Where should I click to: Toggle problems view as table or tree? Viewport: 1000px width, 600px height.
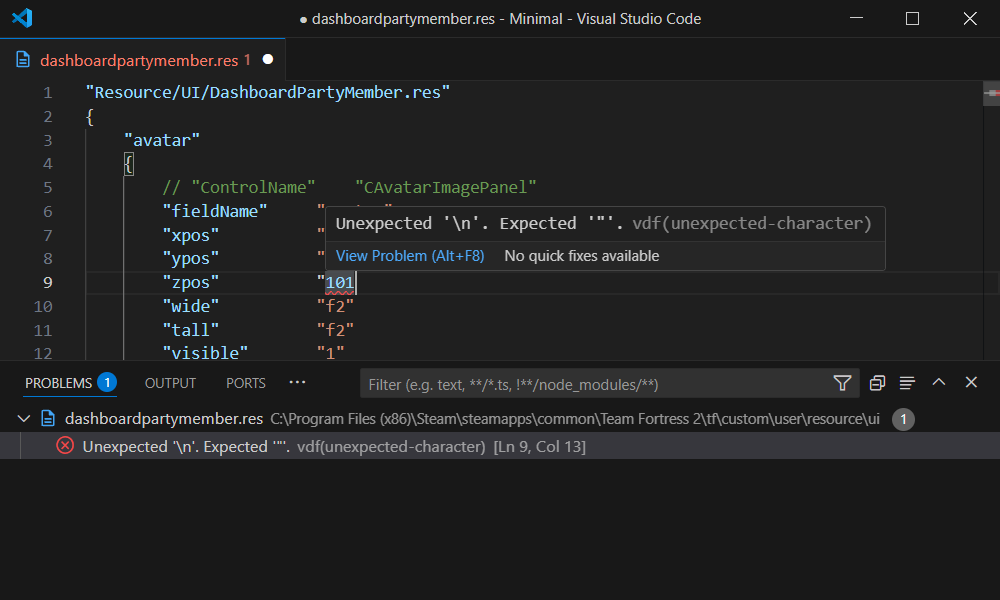click(907, 383)
